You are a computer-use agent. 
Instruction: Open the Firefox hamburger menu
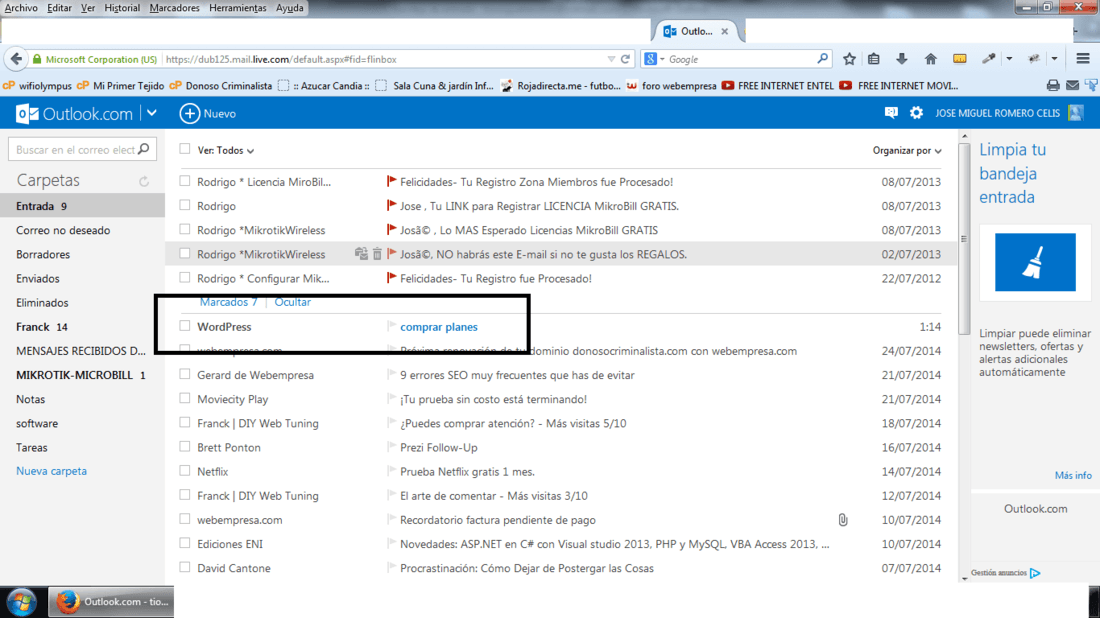[x=1083, y=59]
